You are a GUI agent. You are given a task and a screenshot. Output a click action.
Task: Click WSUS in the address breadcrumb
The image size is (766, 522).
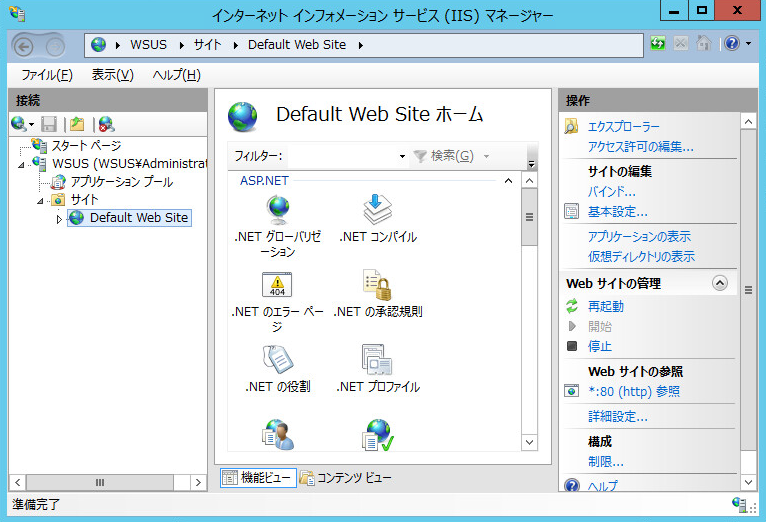[x=149, y=45]
